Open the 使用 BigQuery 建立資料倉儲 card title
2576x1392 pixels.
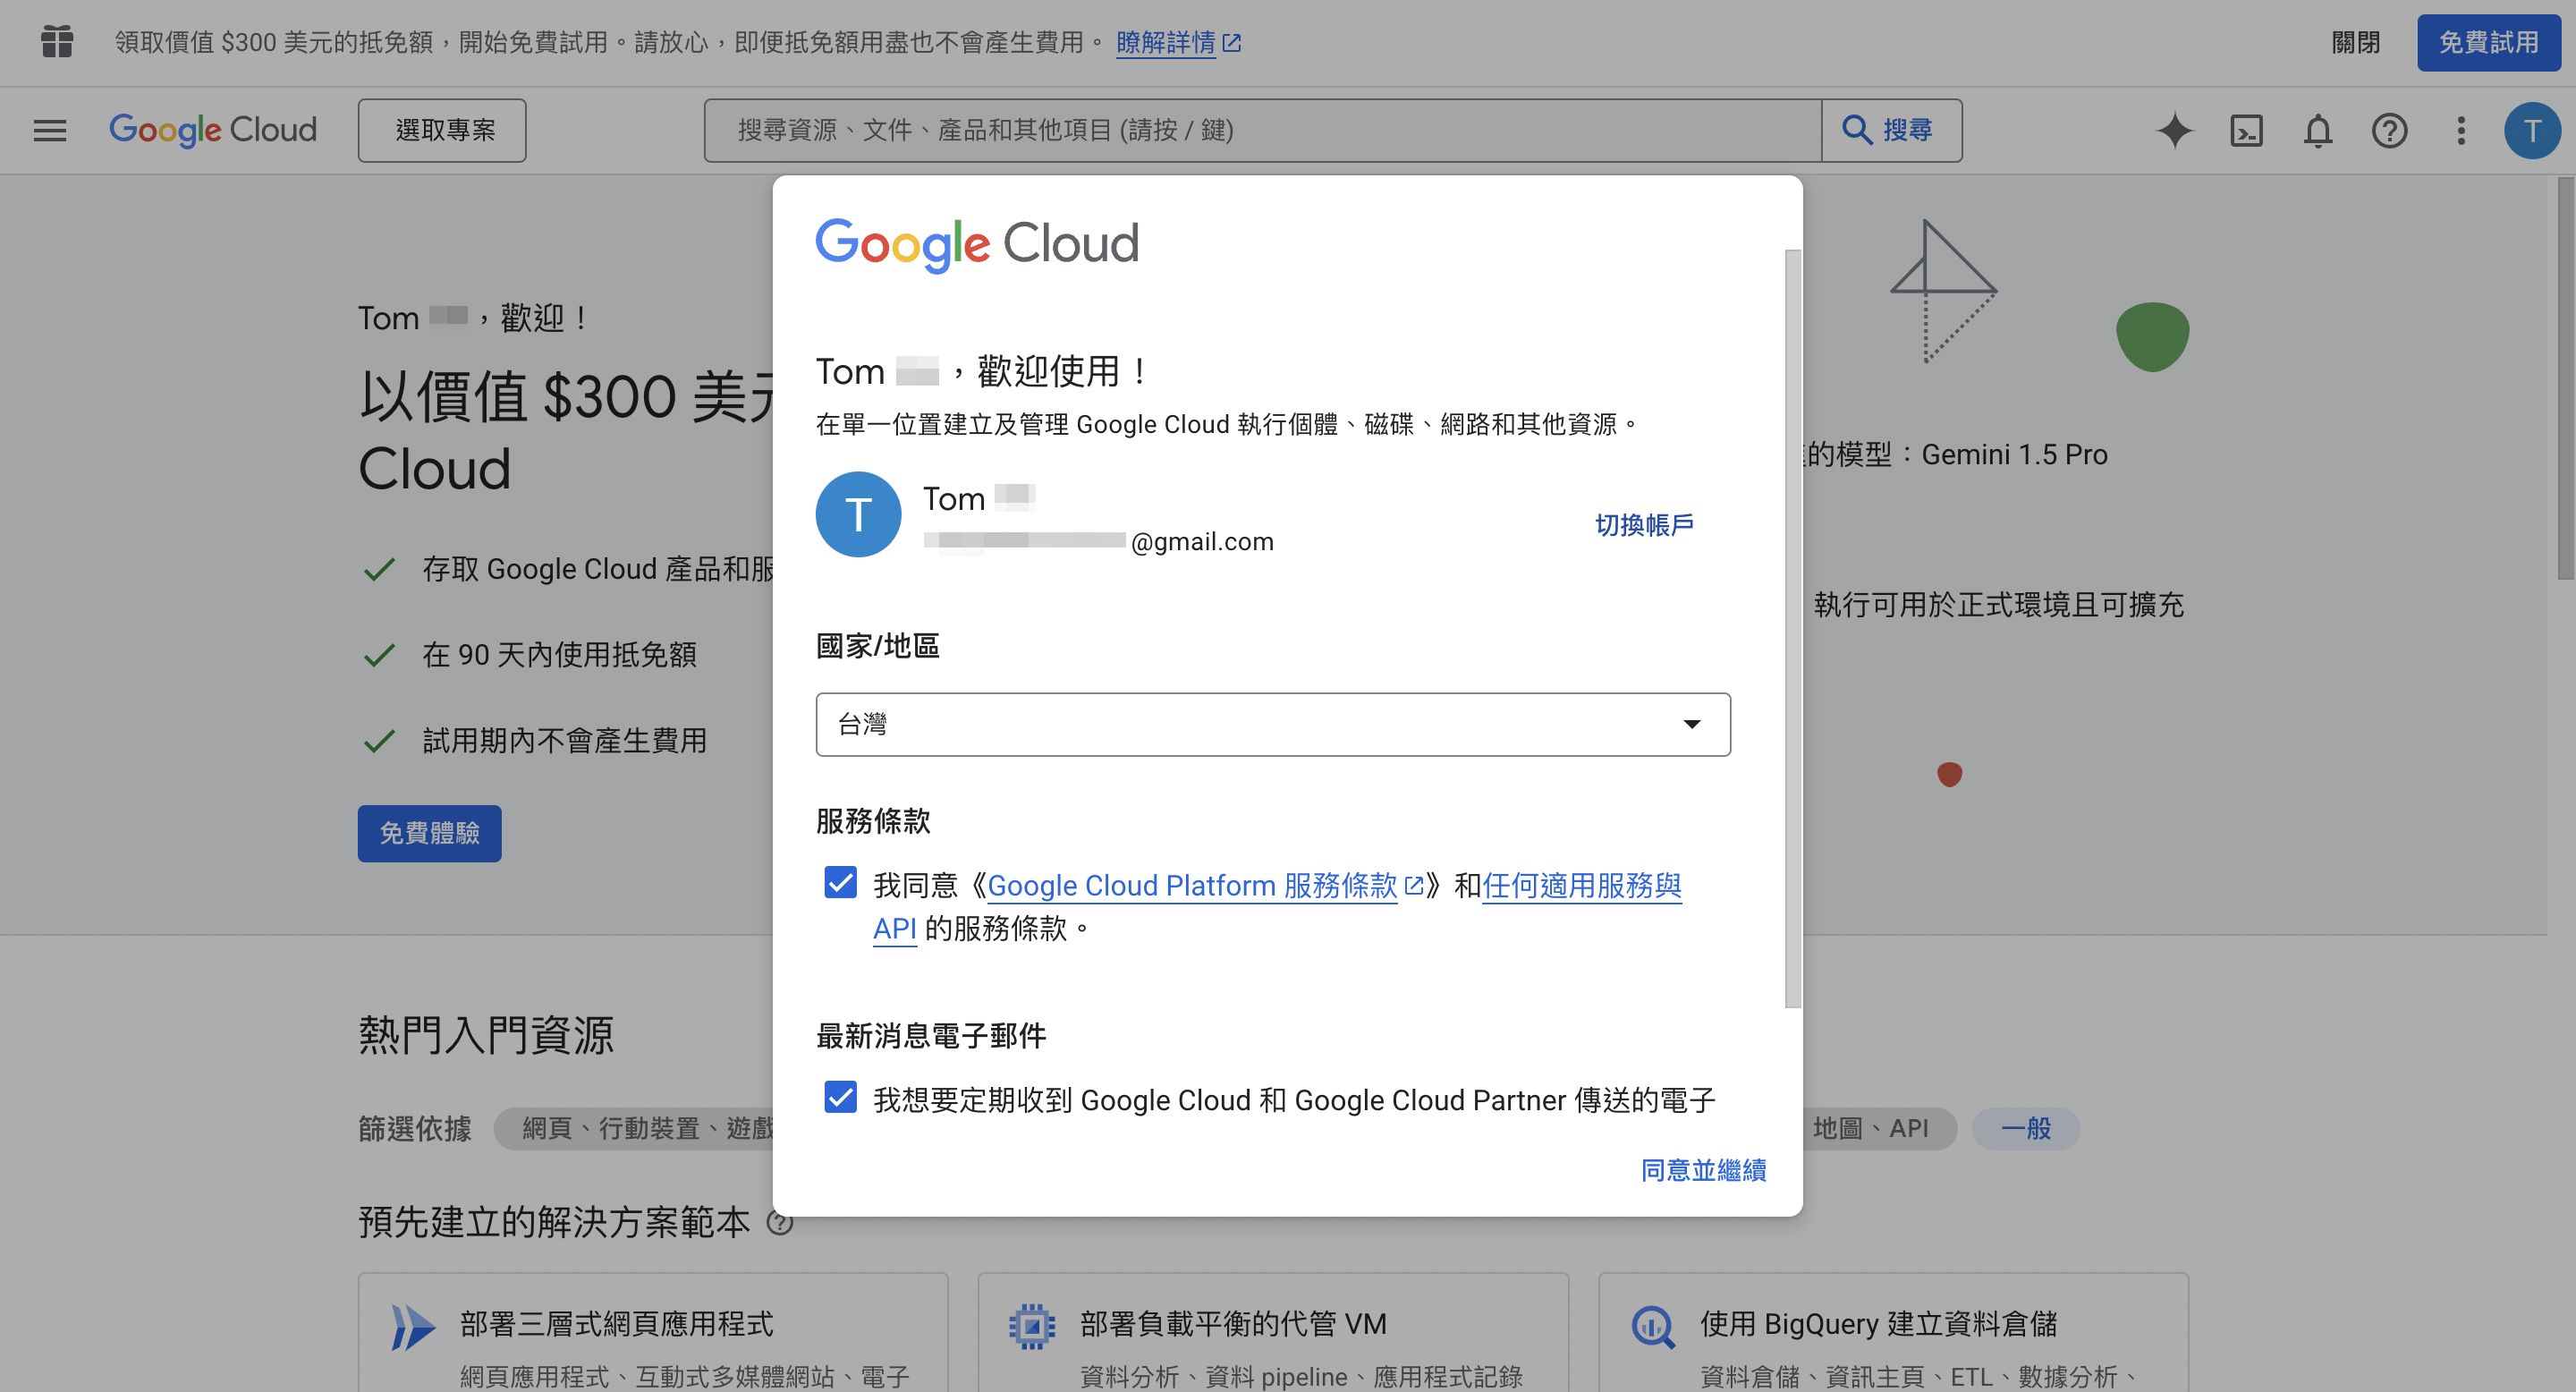(x=1879, y=1324)
